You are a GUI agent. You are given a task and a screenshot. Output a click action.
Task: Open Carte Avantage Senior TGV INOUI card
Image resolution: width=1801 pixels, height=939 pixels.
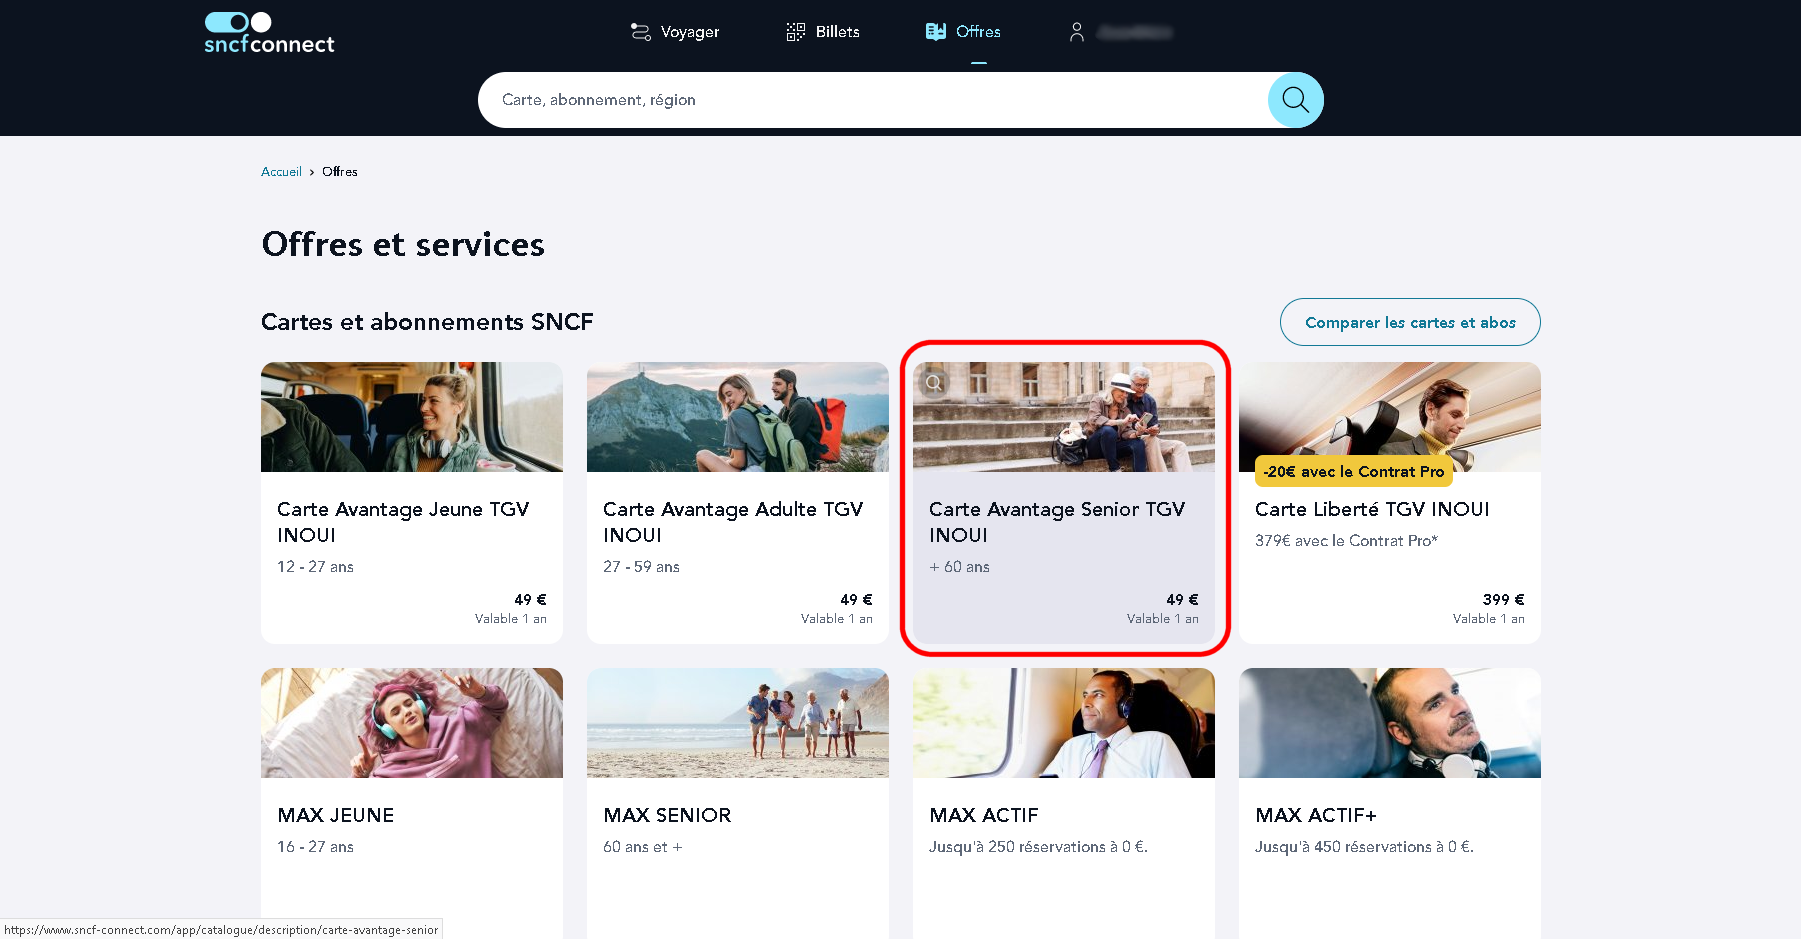pyautogui.click(x=1064, y=503)
